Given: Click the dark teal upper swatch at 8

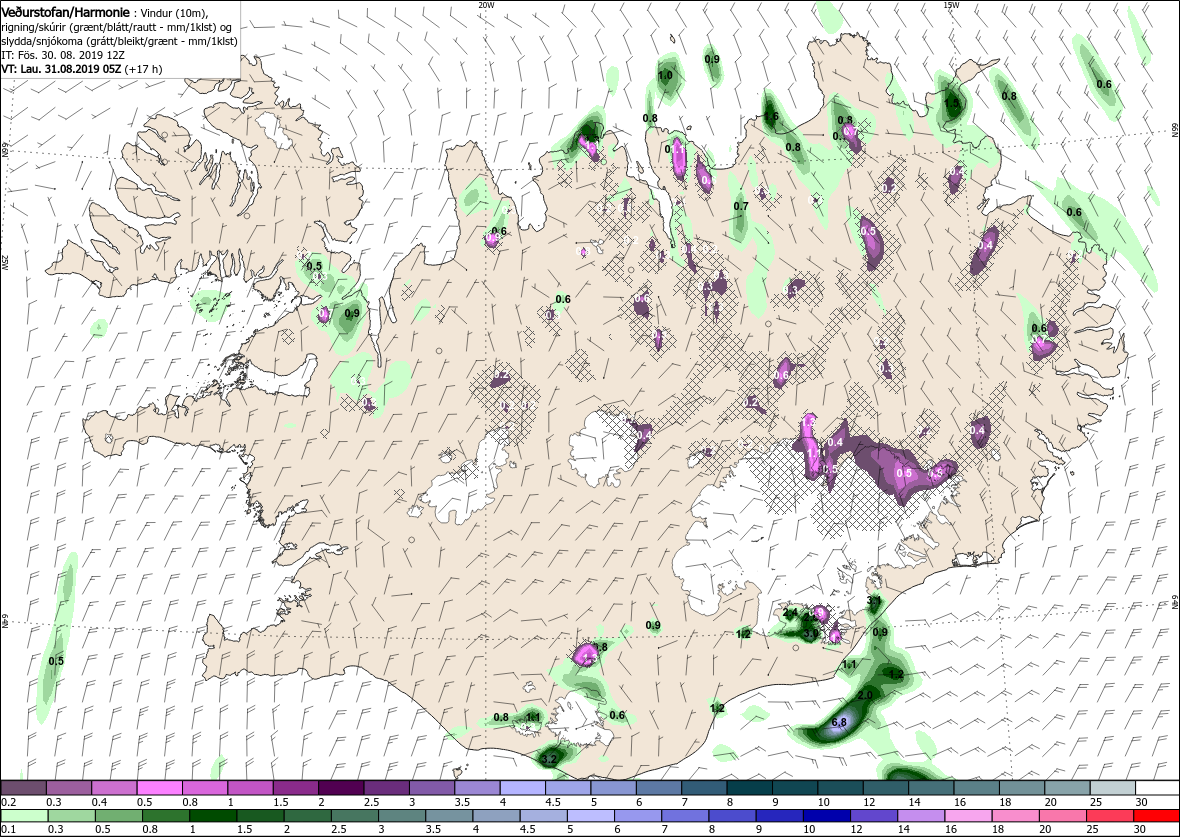Looking at the screenshot, I should pyautogui.click(x=749, y=788).
